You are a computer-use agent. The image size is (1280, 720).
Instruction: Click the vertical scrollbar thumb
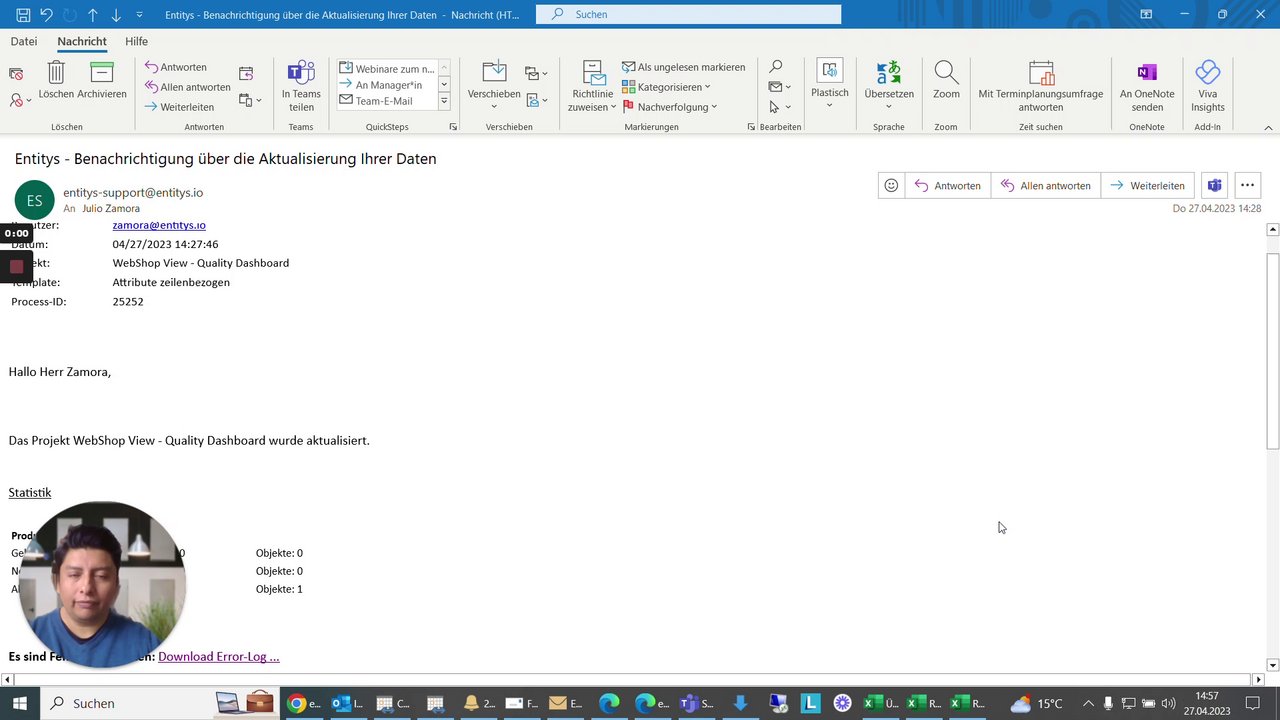tap(1272, 352)
